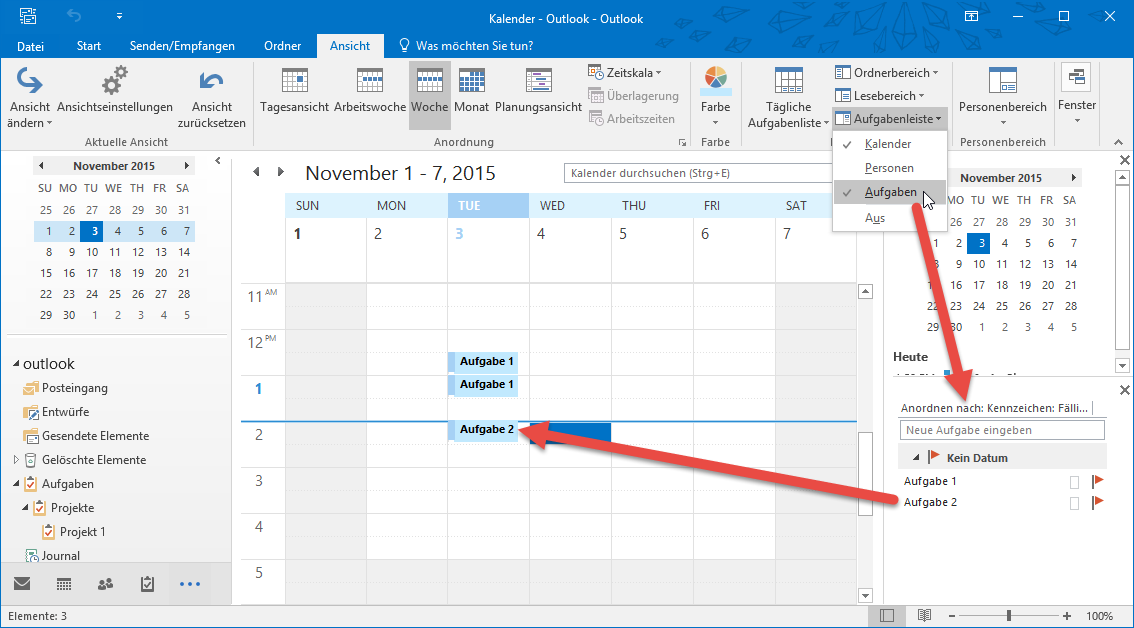The height and width of the screenshot is (628, 1134).
Task: Open the Tasks navigation icon
Action: click(148, 584)
